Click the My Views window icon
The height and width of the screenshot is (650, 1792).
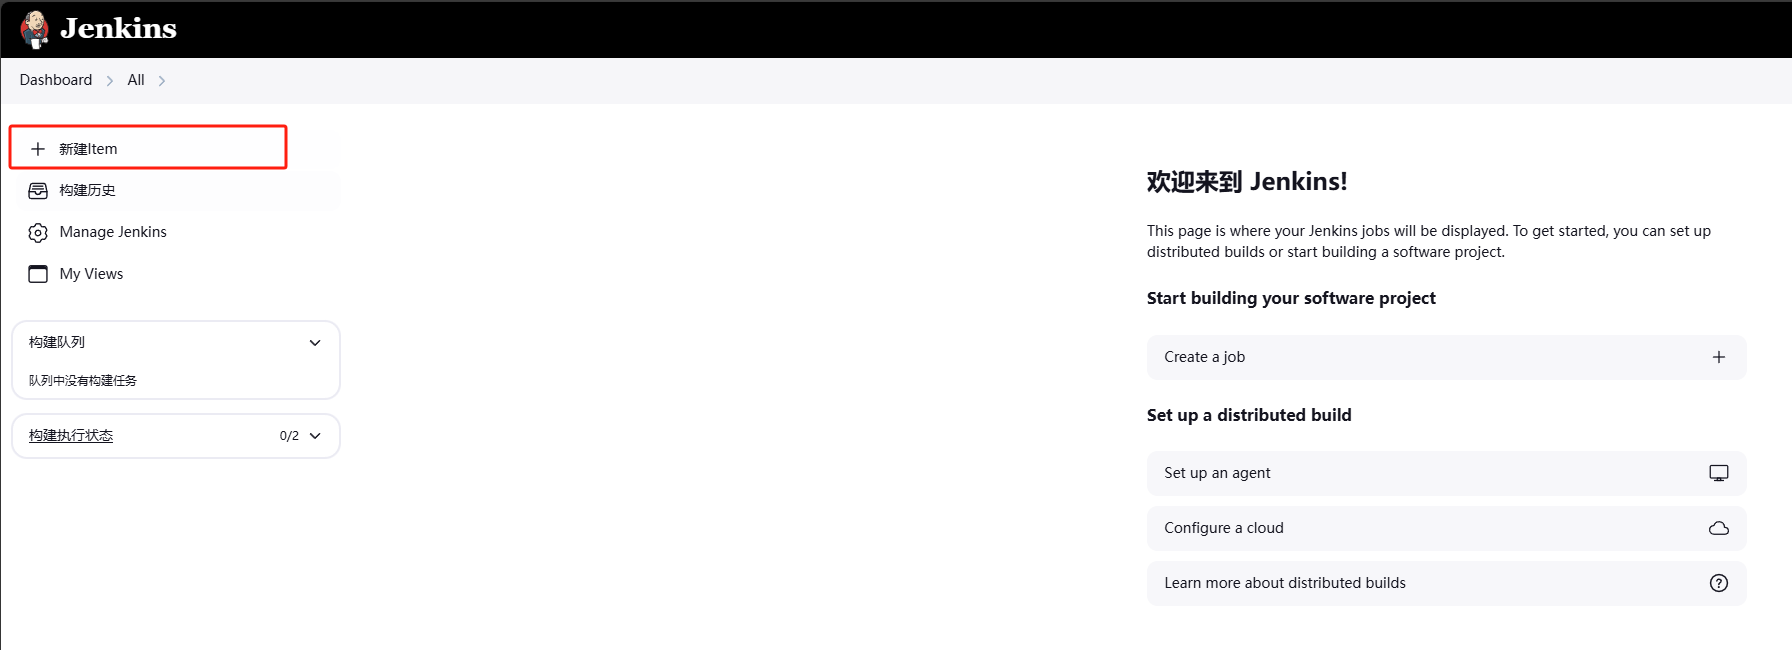point(38,274)
